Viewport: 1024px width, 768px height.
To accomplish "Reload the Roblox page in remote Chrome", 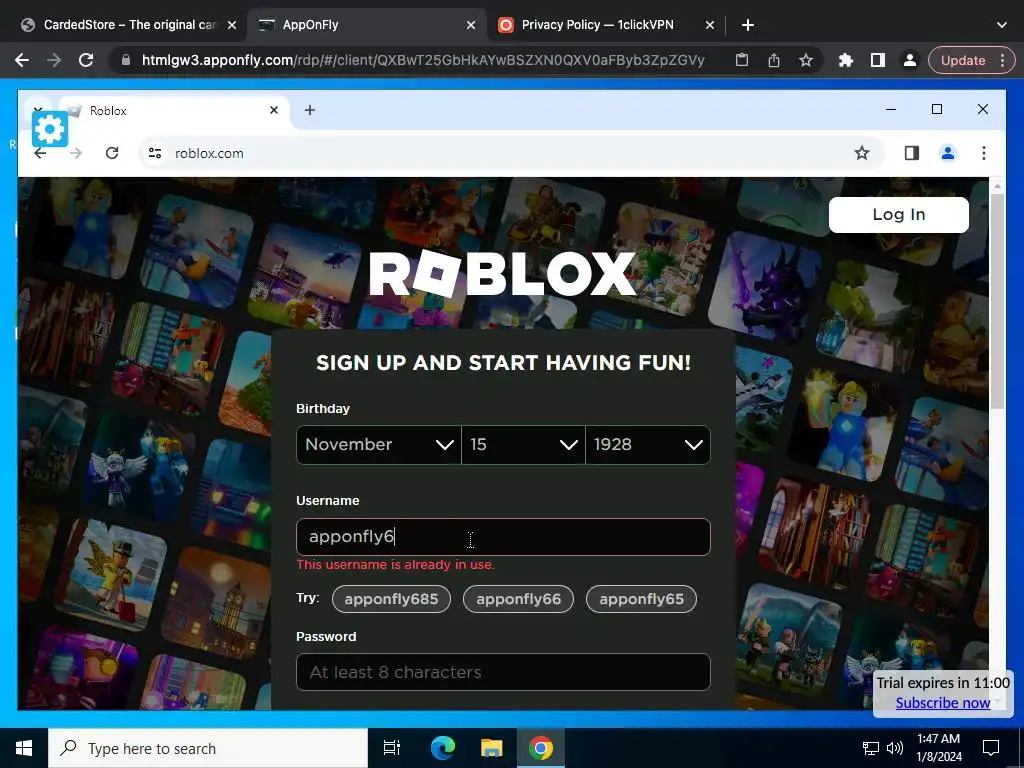I will click(x=112, y=153).
